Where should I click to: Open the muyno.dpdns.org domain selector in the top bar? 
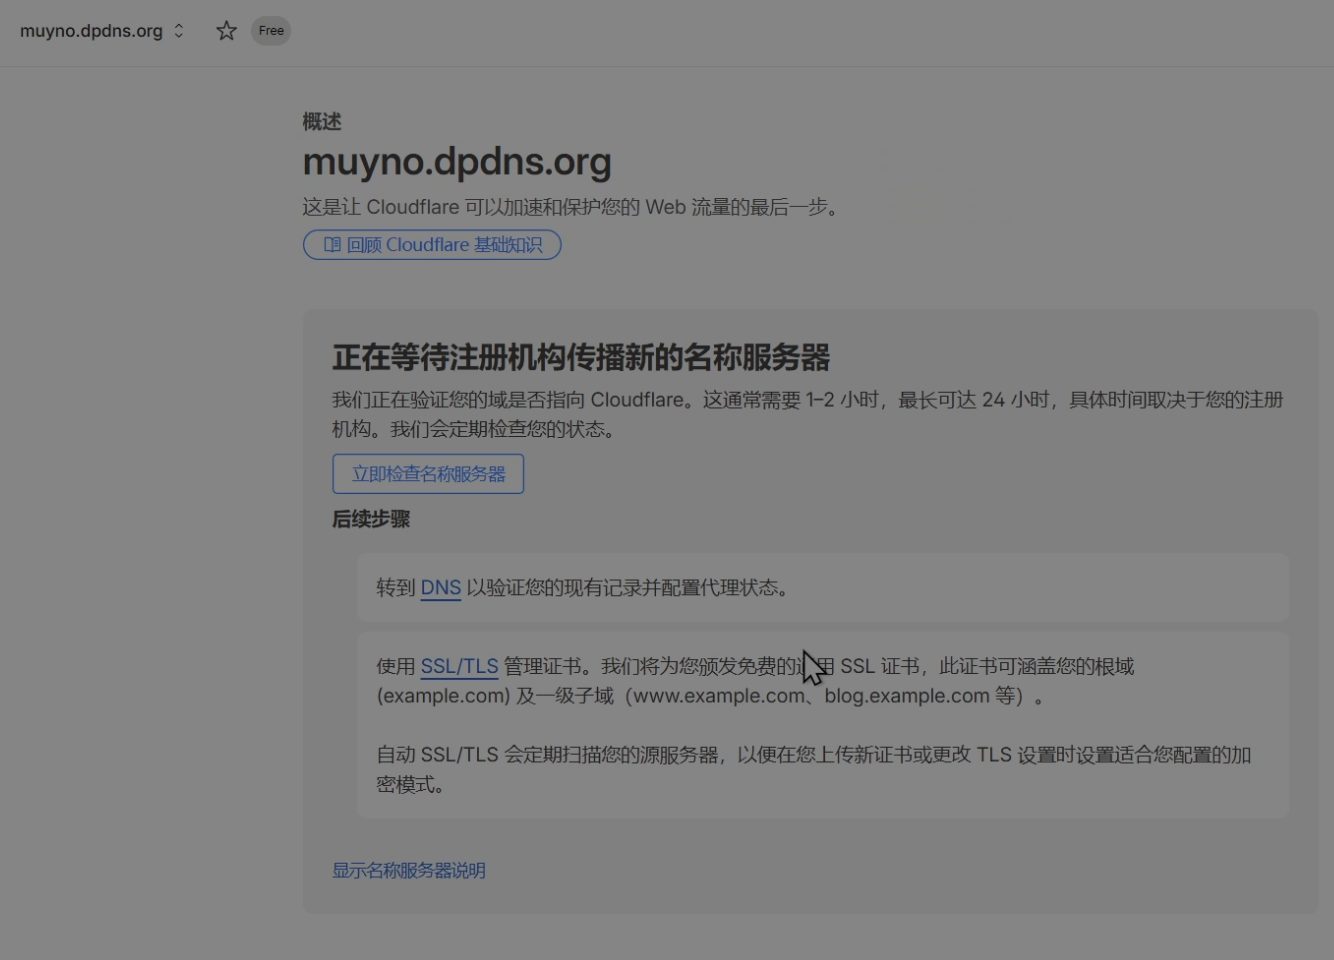click(91, 31)
